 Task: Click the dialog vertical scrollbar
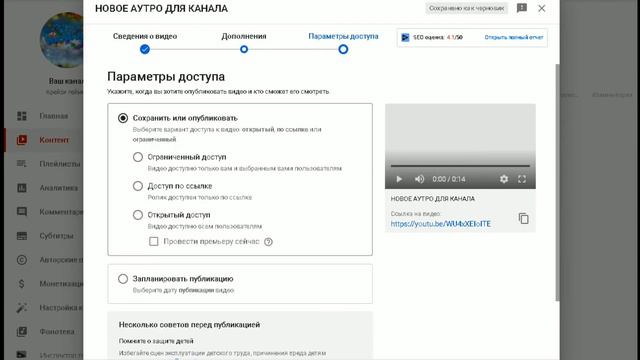pos(558,182)
